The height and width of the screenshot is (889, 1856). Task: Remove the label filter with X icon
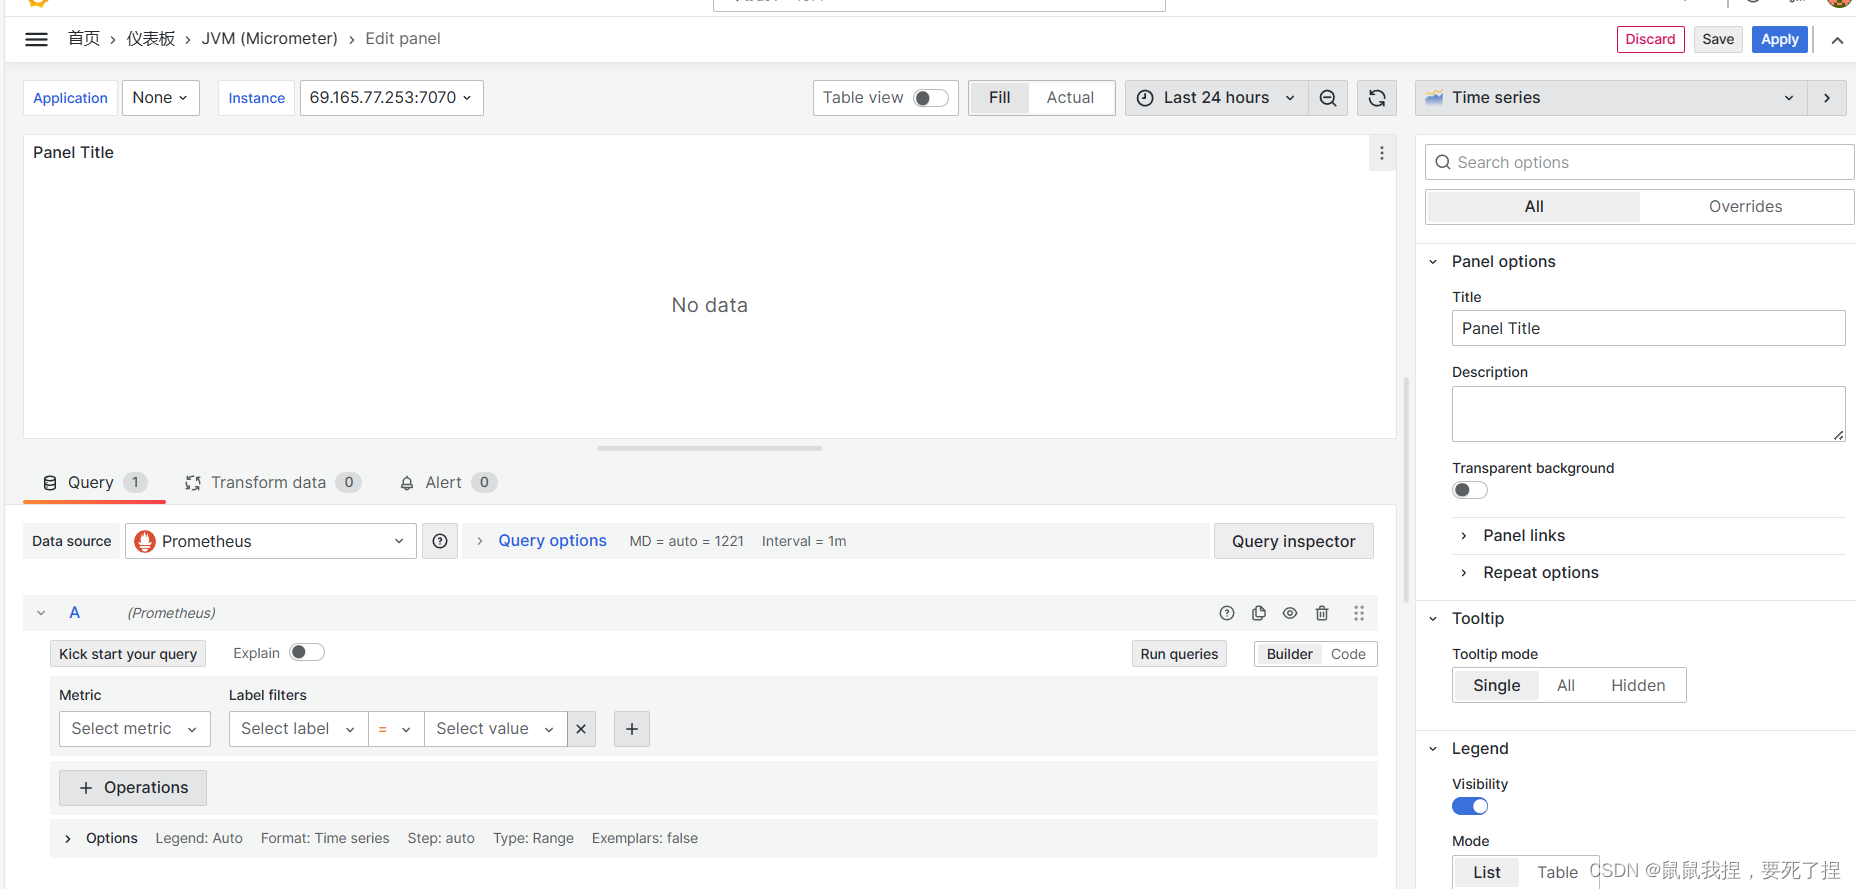point(581,729)
